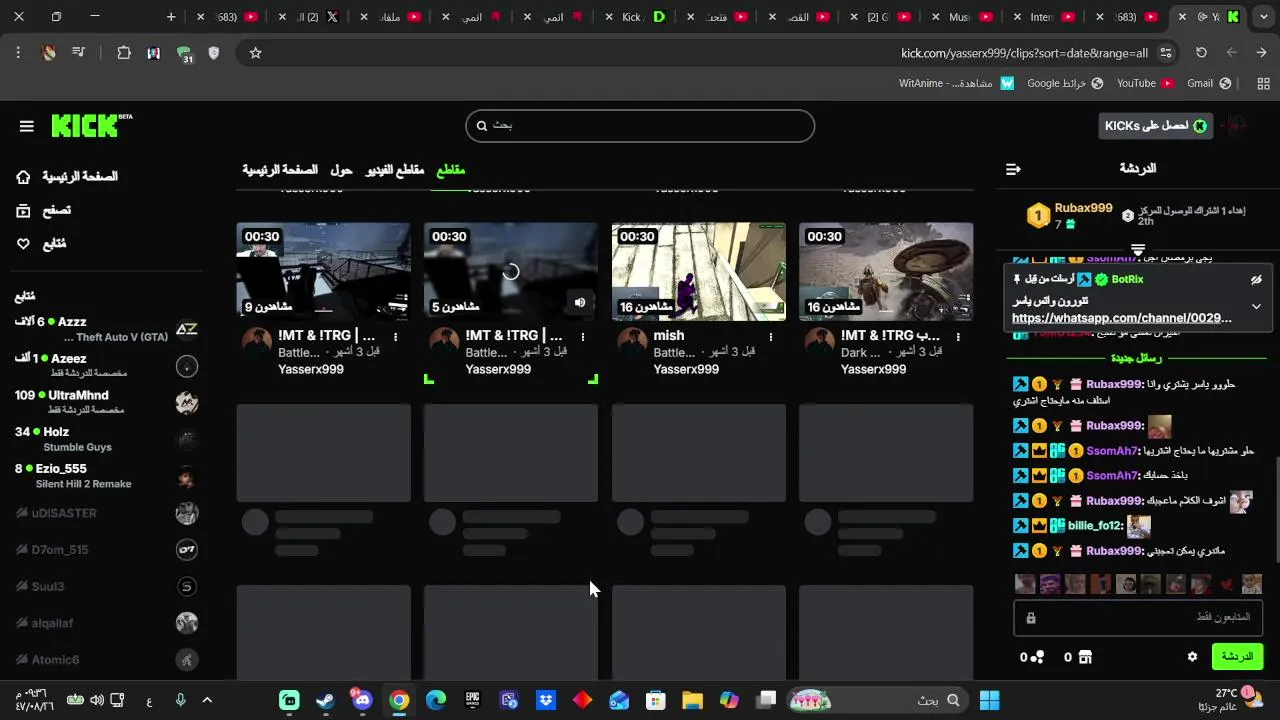Open chat settings gear icon
This screenshot has height=720, width=1280.
pyautogui.click(x=1192, y=657)
